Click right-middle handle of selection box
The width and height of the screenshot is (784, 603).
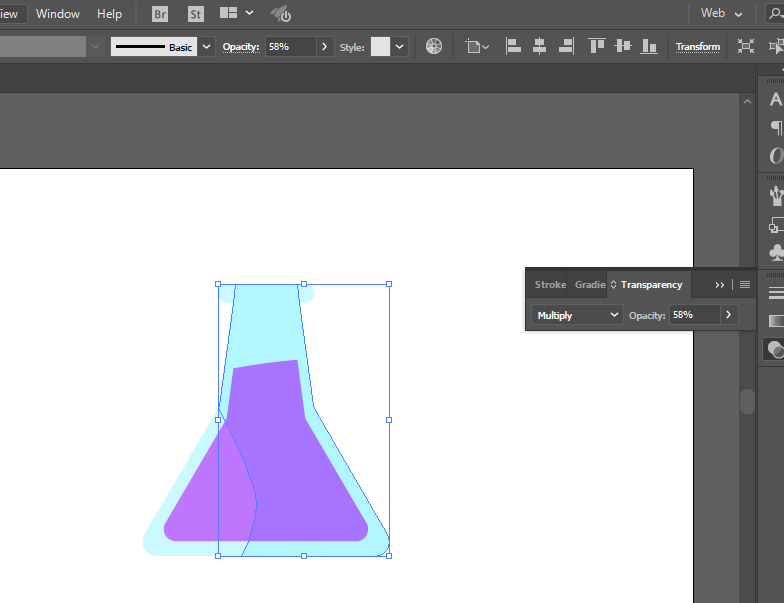tap(389, 420)
